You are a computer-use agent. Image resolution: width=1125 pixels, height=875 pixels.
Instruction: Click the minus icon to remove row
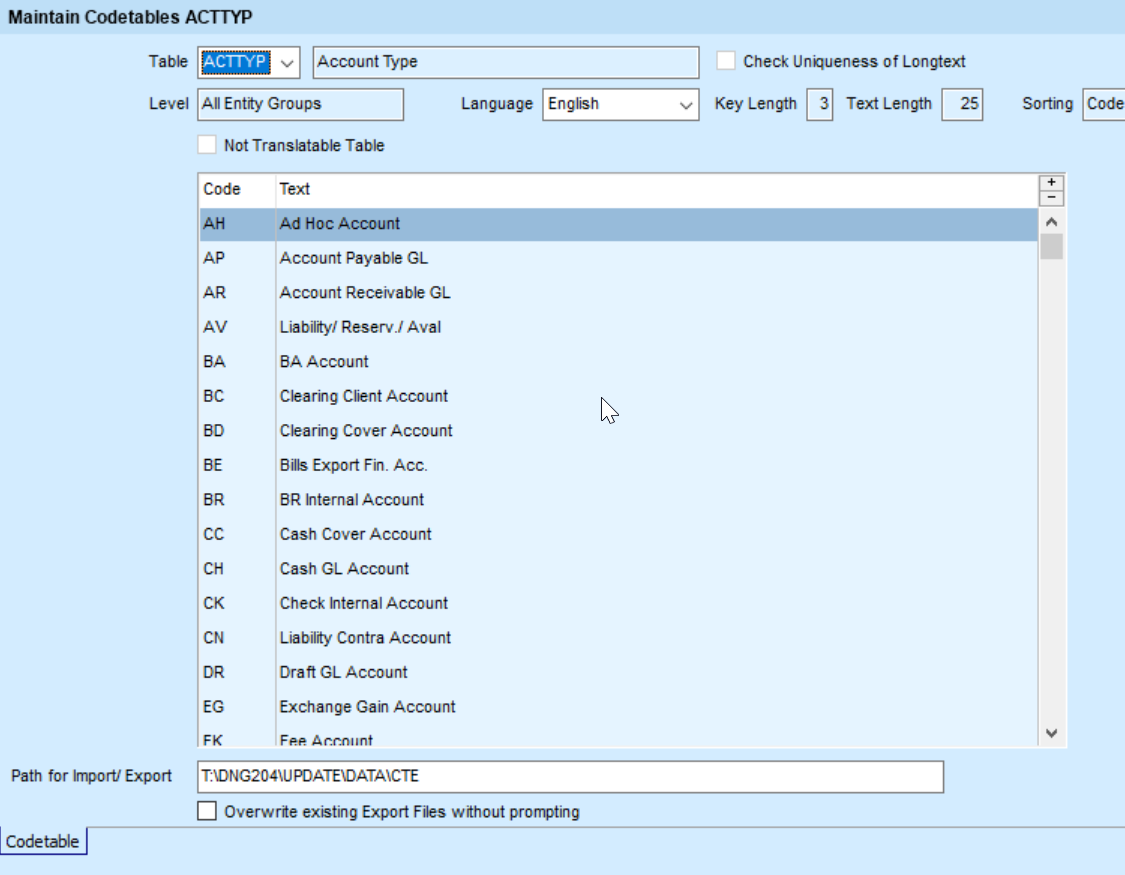coord(1051,198)
